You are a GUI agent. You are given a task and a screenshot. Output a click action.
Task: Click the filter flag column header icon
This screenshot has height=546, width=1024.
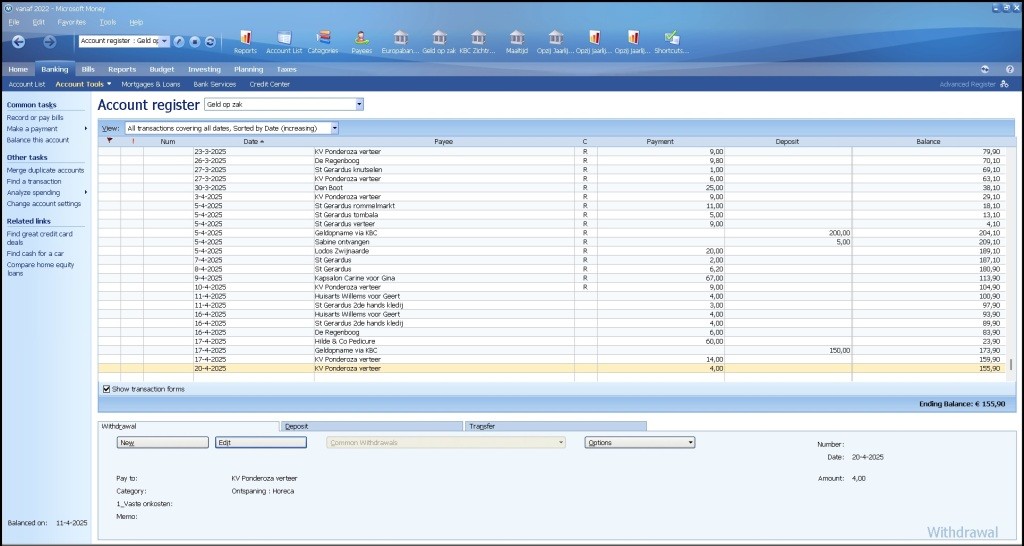[x=110, y=141]
